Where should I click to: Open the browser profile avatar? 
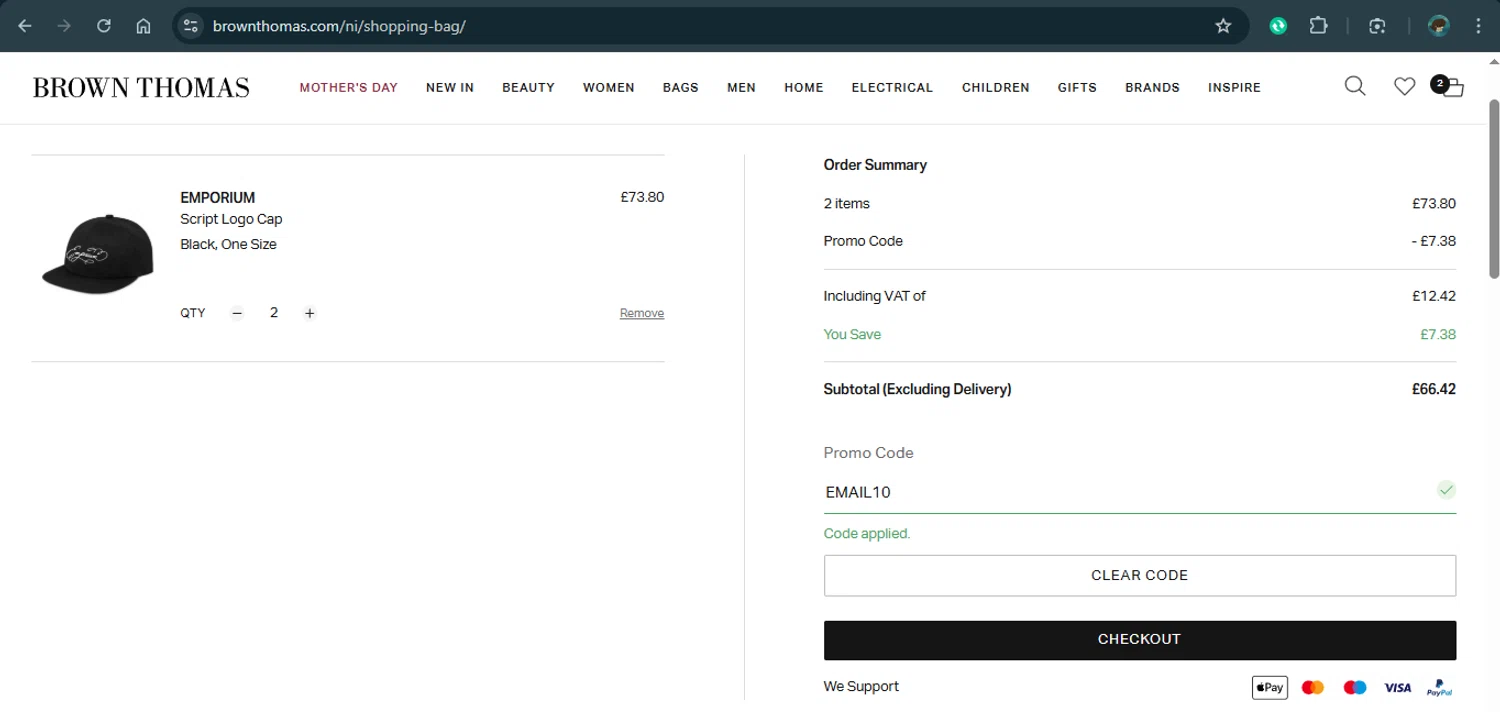1439,26
